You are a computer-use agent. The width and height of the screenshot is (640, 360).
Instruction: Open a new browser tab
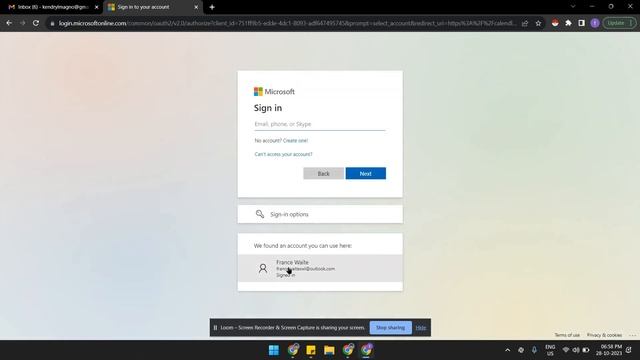(212, 7)
